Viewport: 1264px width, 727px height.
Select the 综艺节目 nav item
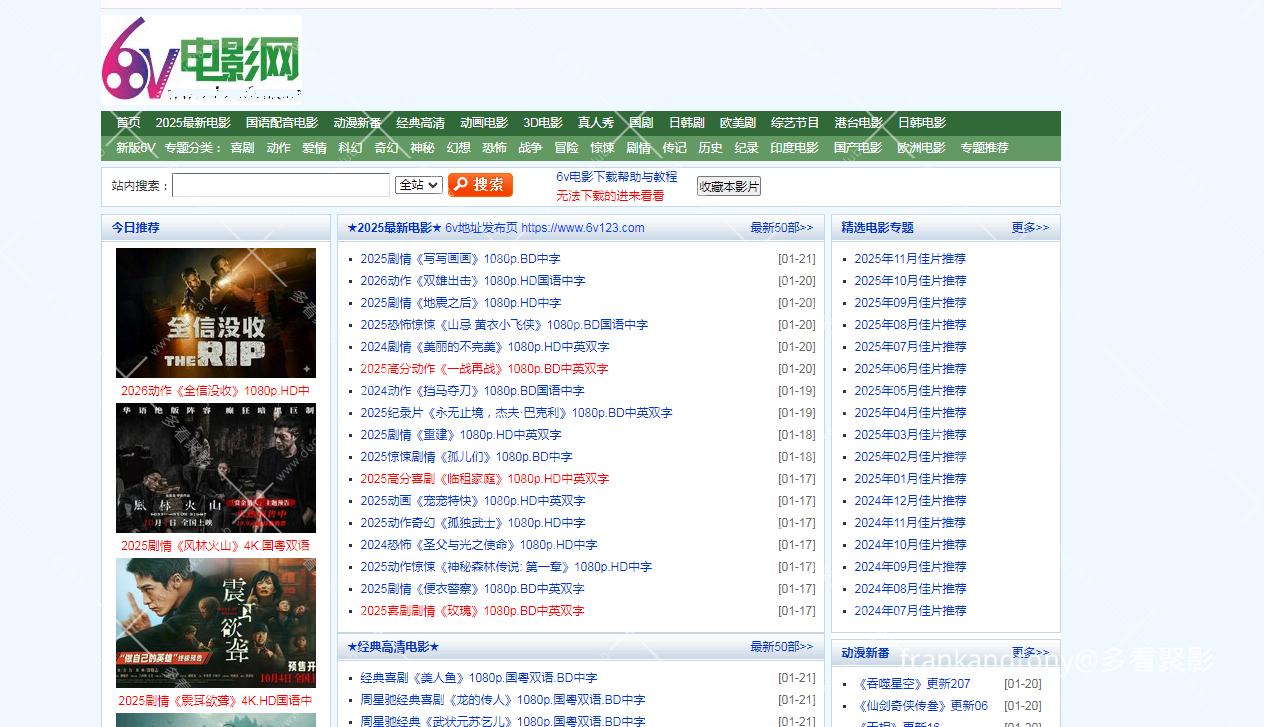(795, 123)
